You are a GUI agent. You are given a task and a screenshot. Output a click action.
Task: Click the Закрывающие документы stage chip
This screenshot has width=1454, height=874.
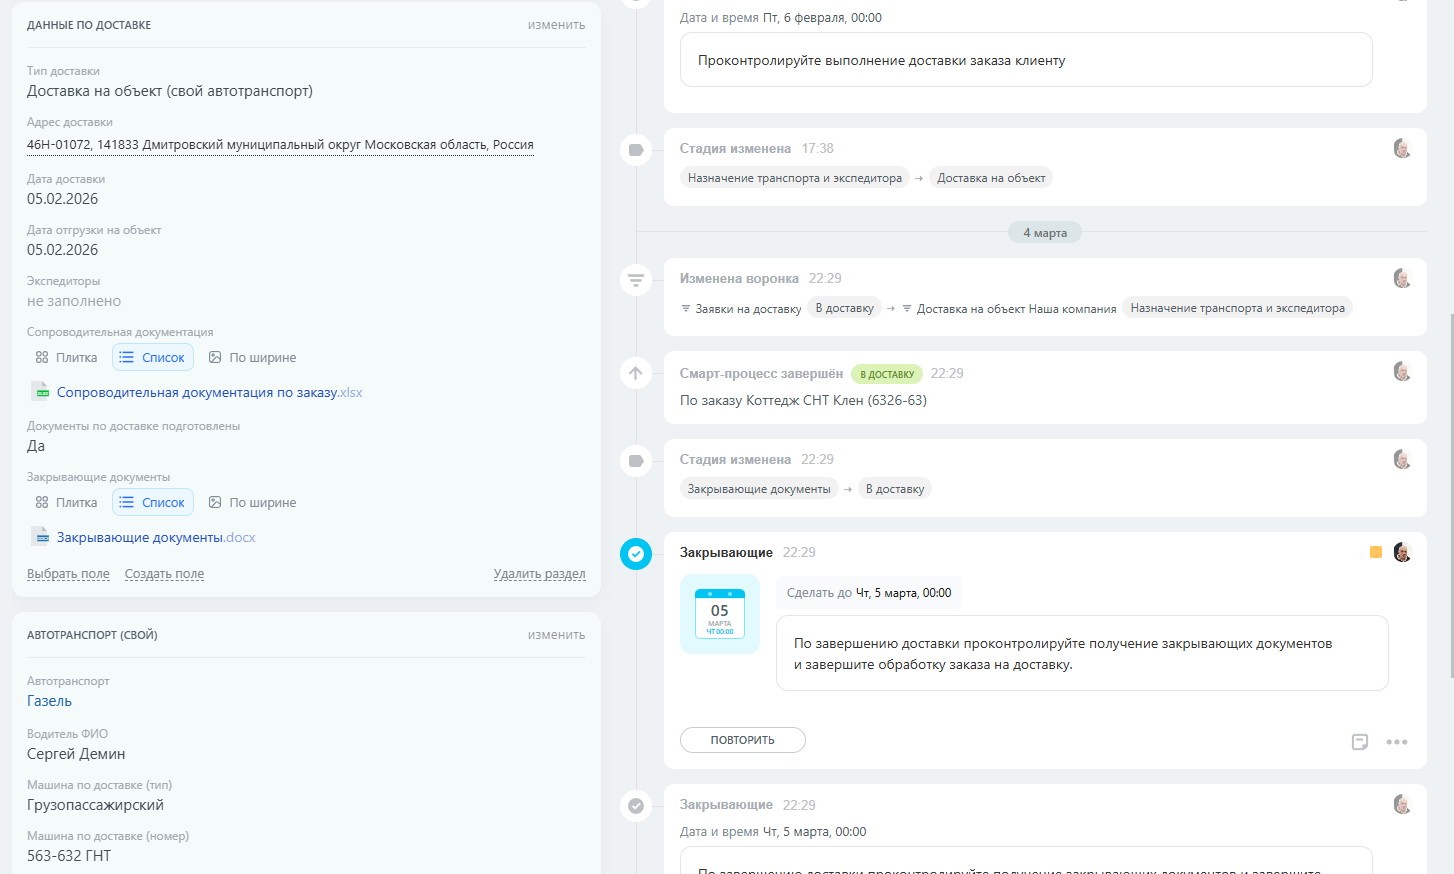(759, 489)
